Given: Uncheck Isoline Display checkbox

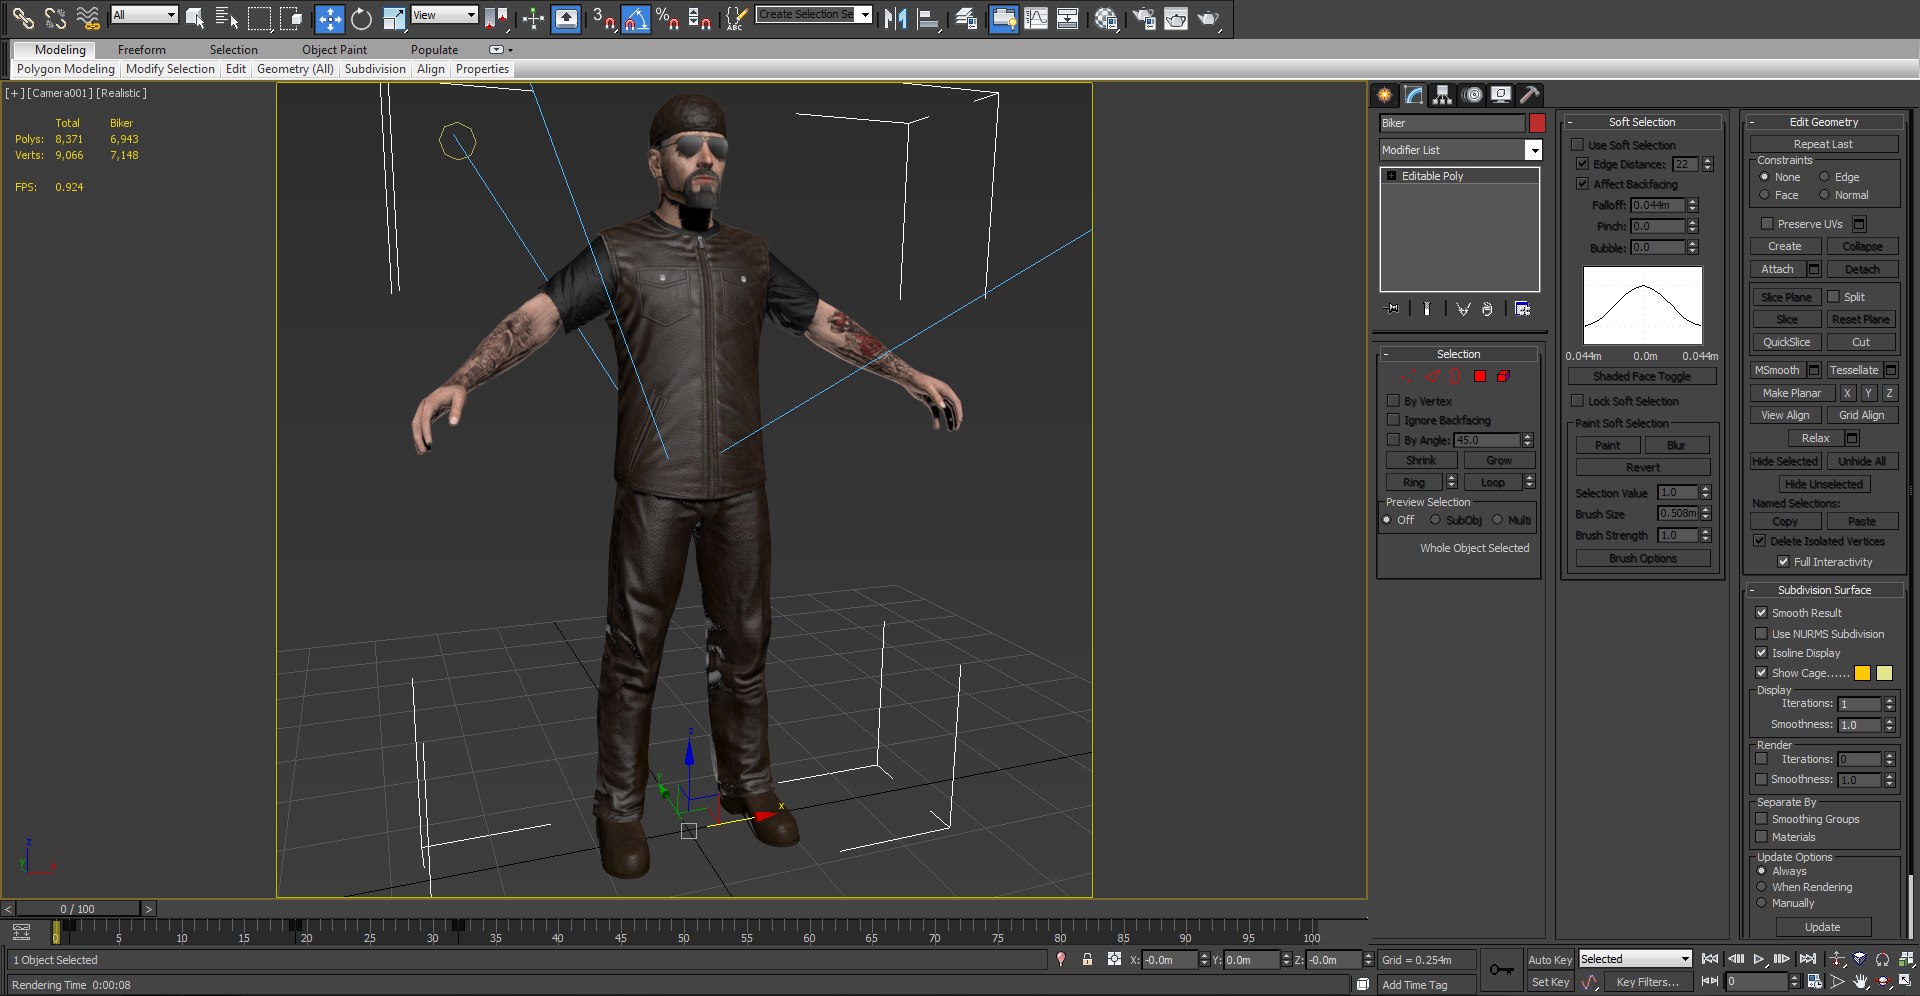Looking at the screenshot, I should (1761, 653).
